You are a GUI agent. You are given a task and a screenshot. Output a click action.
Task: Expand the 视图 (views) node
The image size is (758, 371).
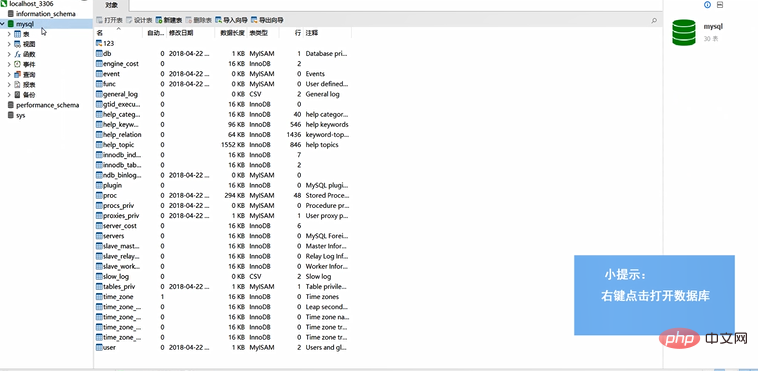(x=9, y=44)
